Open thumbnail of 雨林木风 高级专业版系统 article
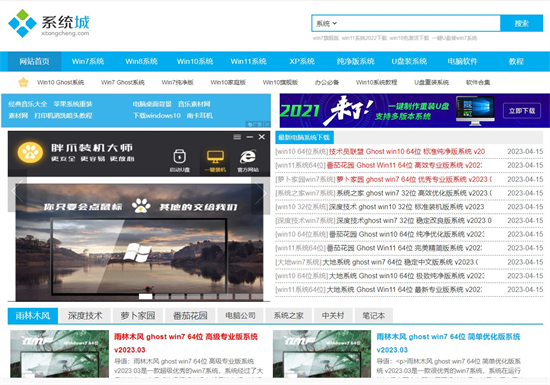Viewport: 550px width, 385px height. 59,354
